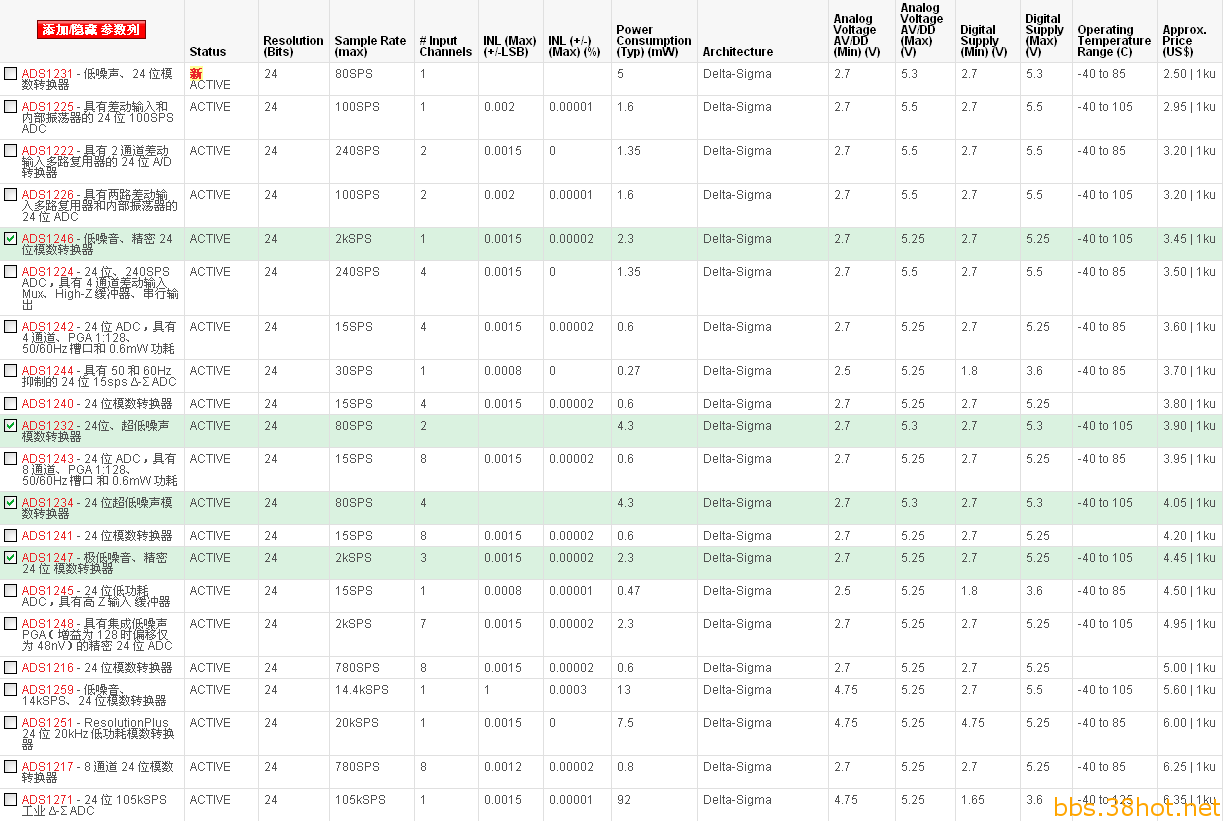Click the Sample Rate (max) header
Viewport: 1223px width, 821px height.
point(371,46)
